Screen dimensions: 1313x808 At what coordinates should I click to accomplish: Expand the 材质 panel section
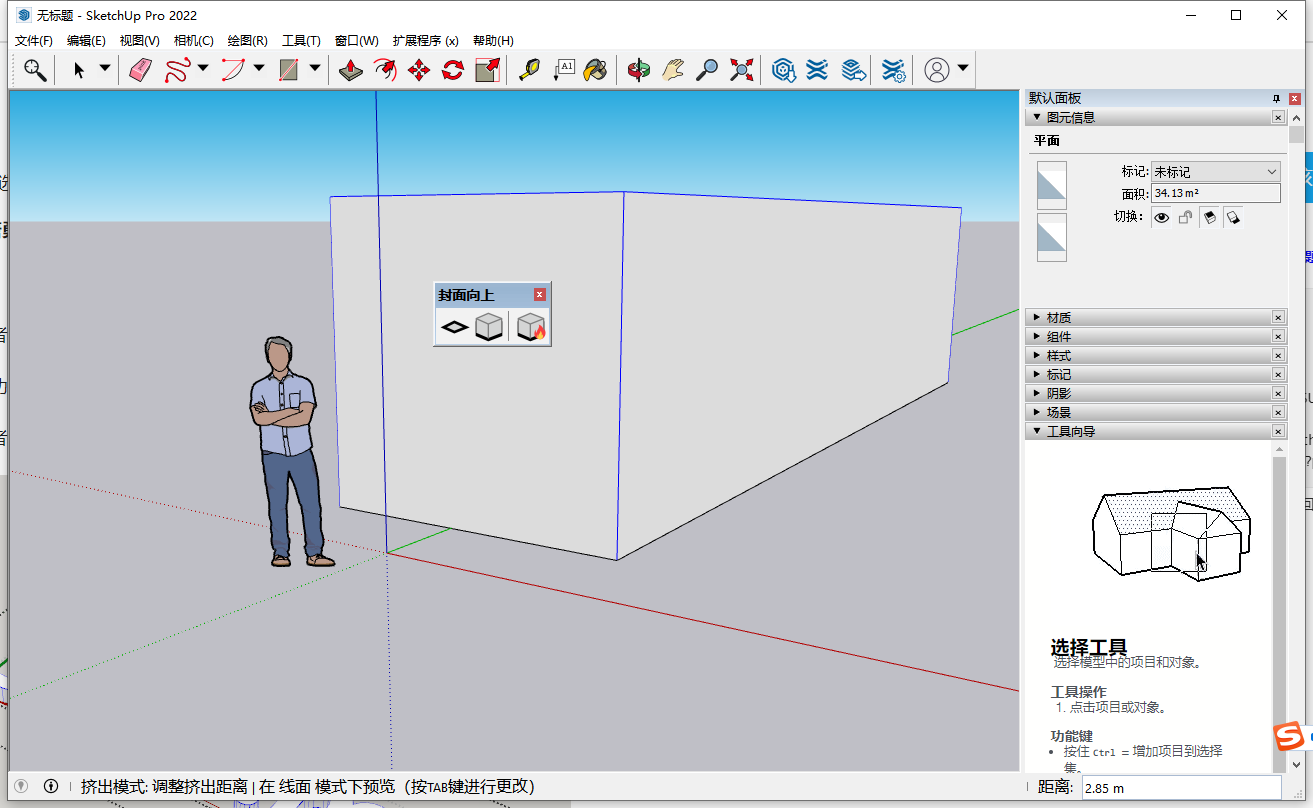[1058, 317]
